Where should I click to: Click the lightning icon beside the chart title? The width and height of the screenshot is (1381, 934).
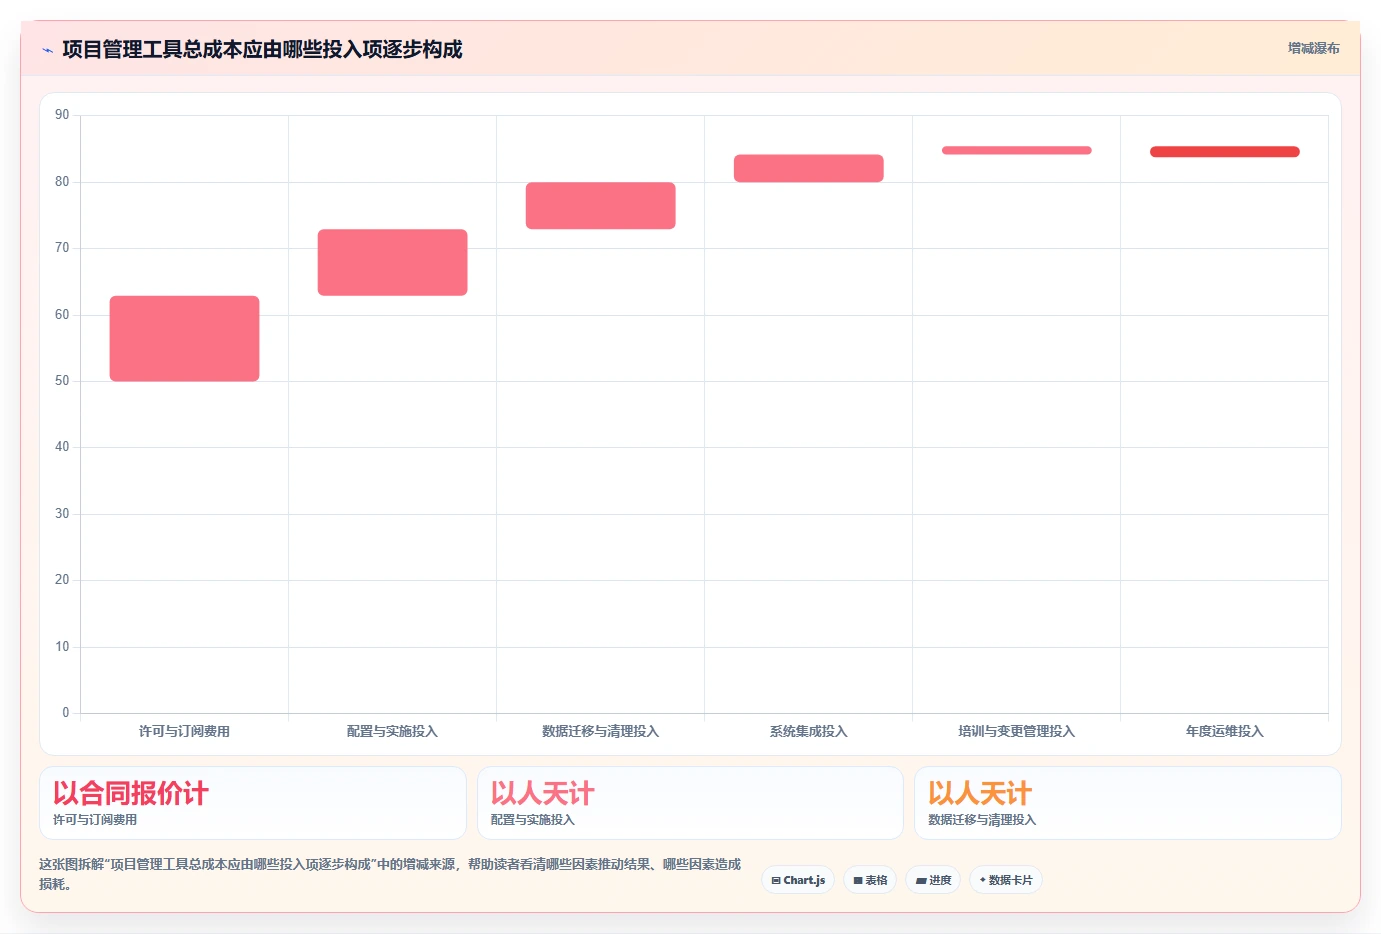coord(47,50)
